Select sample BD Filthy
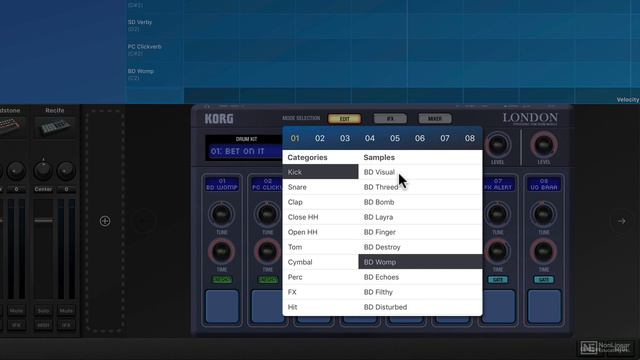 (420, 292)
